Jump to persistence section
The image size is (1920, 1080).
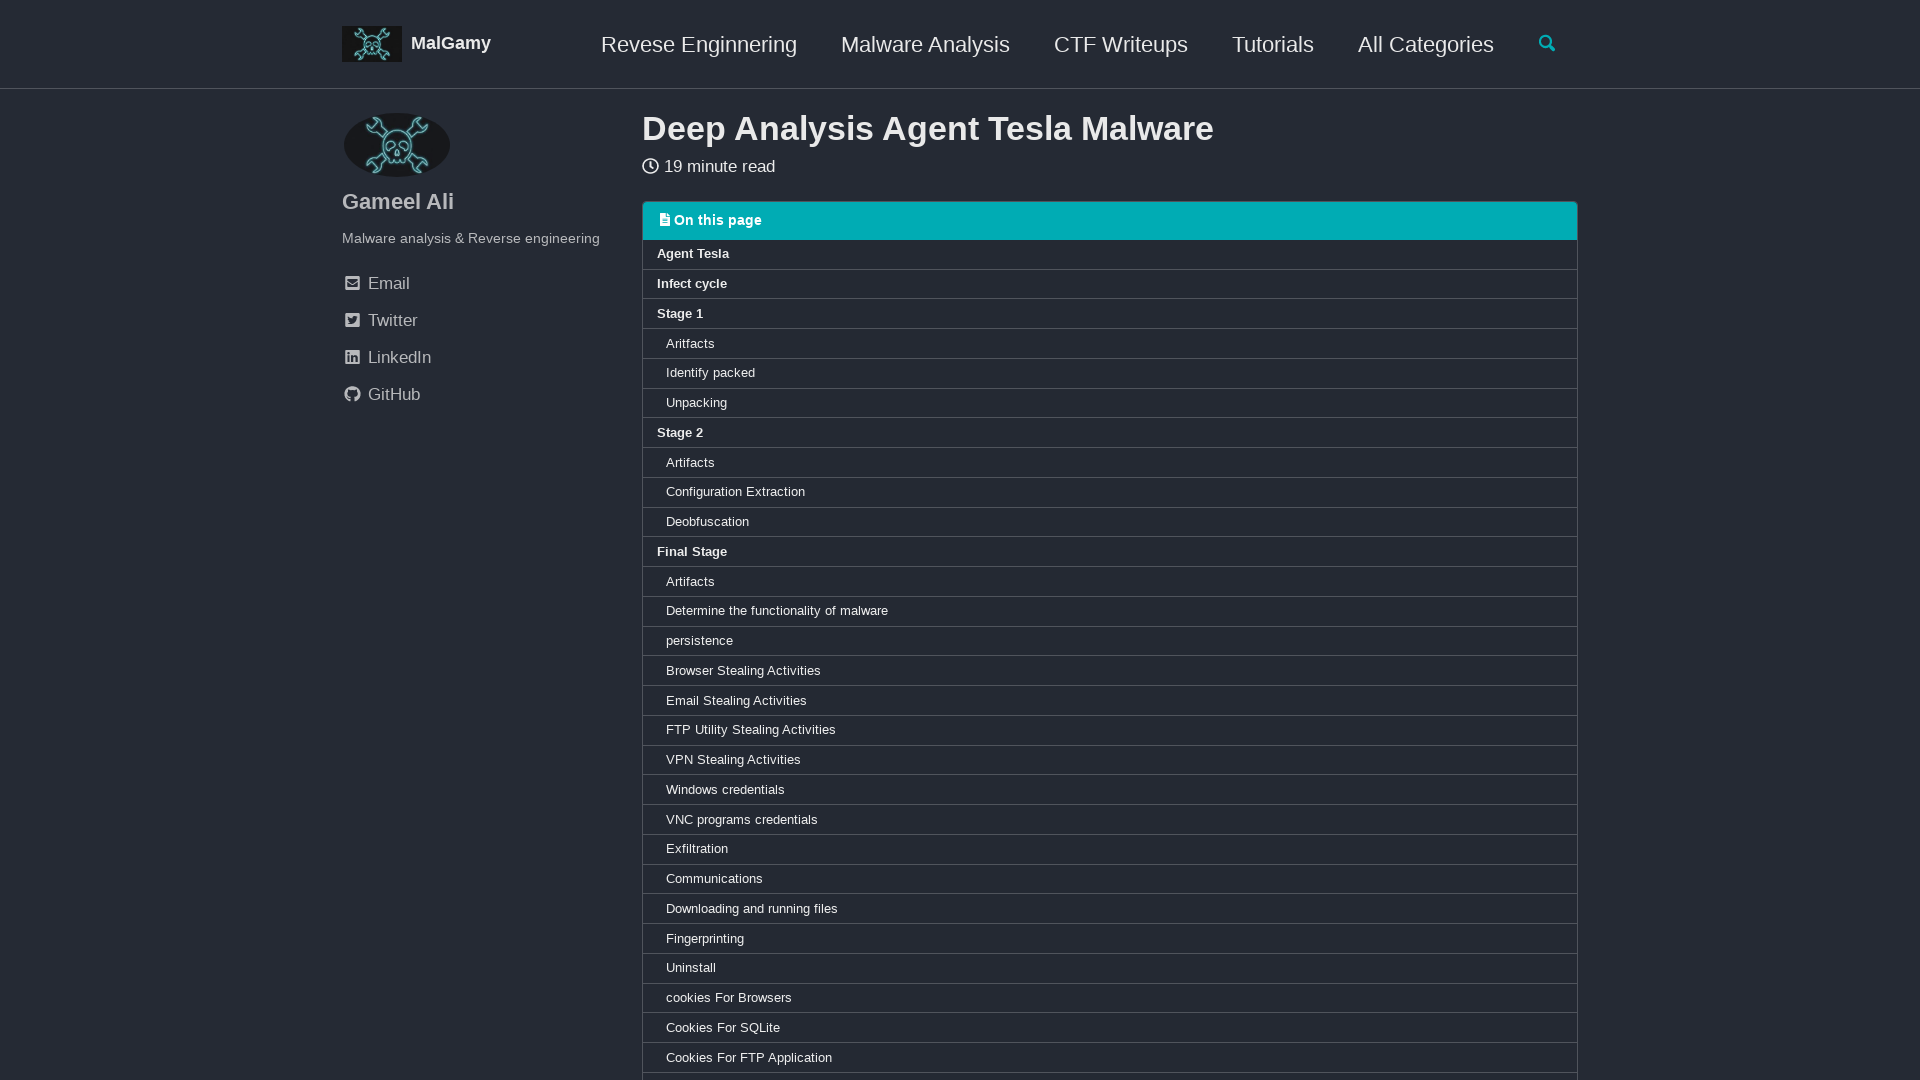tap(1110, 641)
